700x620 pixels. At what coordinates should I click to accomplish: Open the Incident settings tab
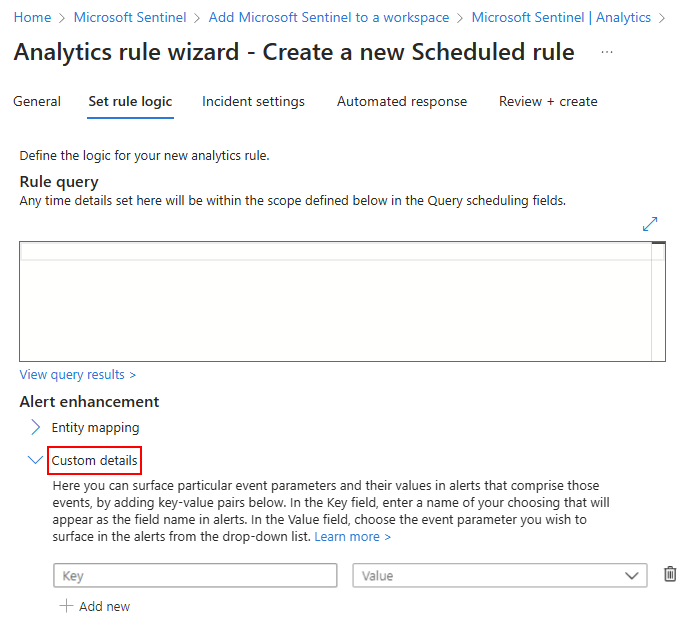[x=253, y=101]
